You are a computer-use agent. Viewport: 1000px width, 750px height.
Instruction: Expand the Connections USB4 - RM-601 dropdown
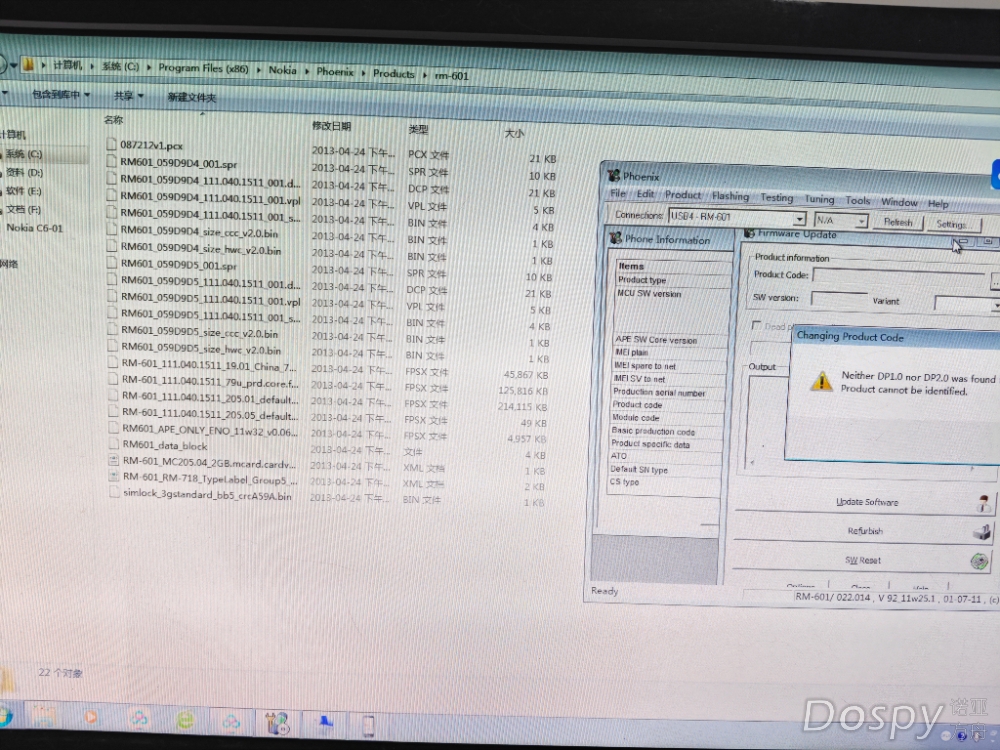pos(799,220)
